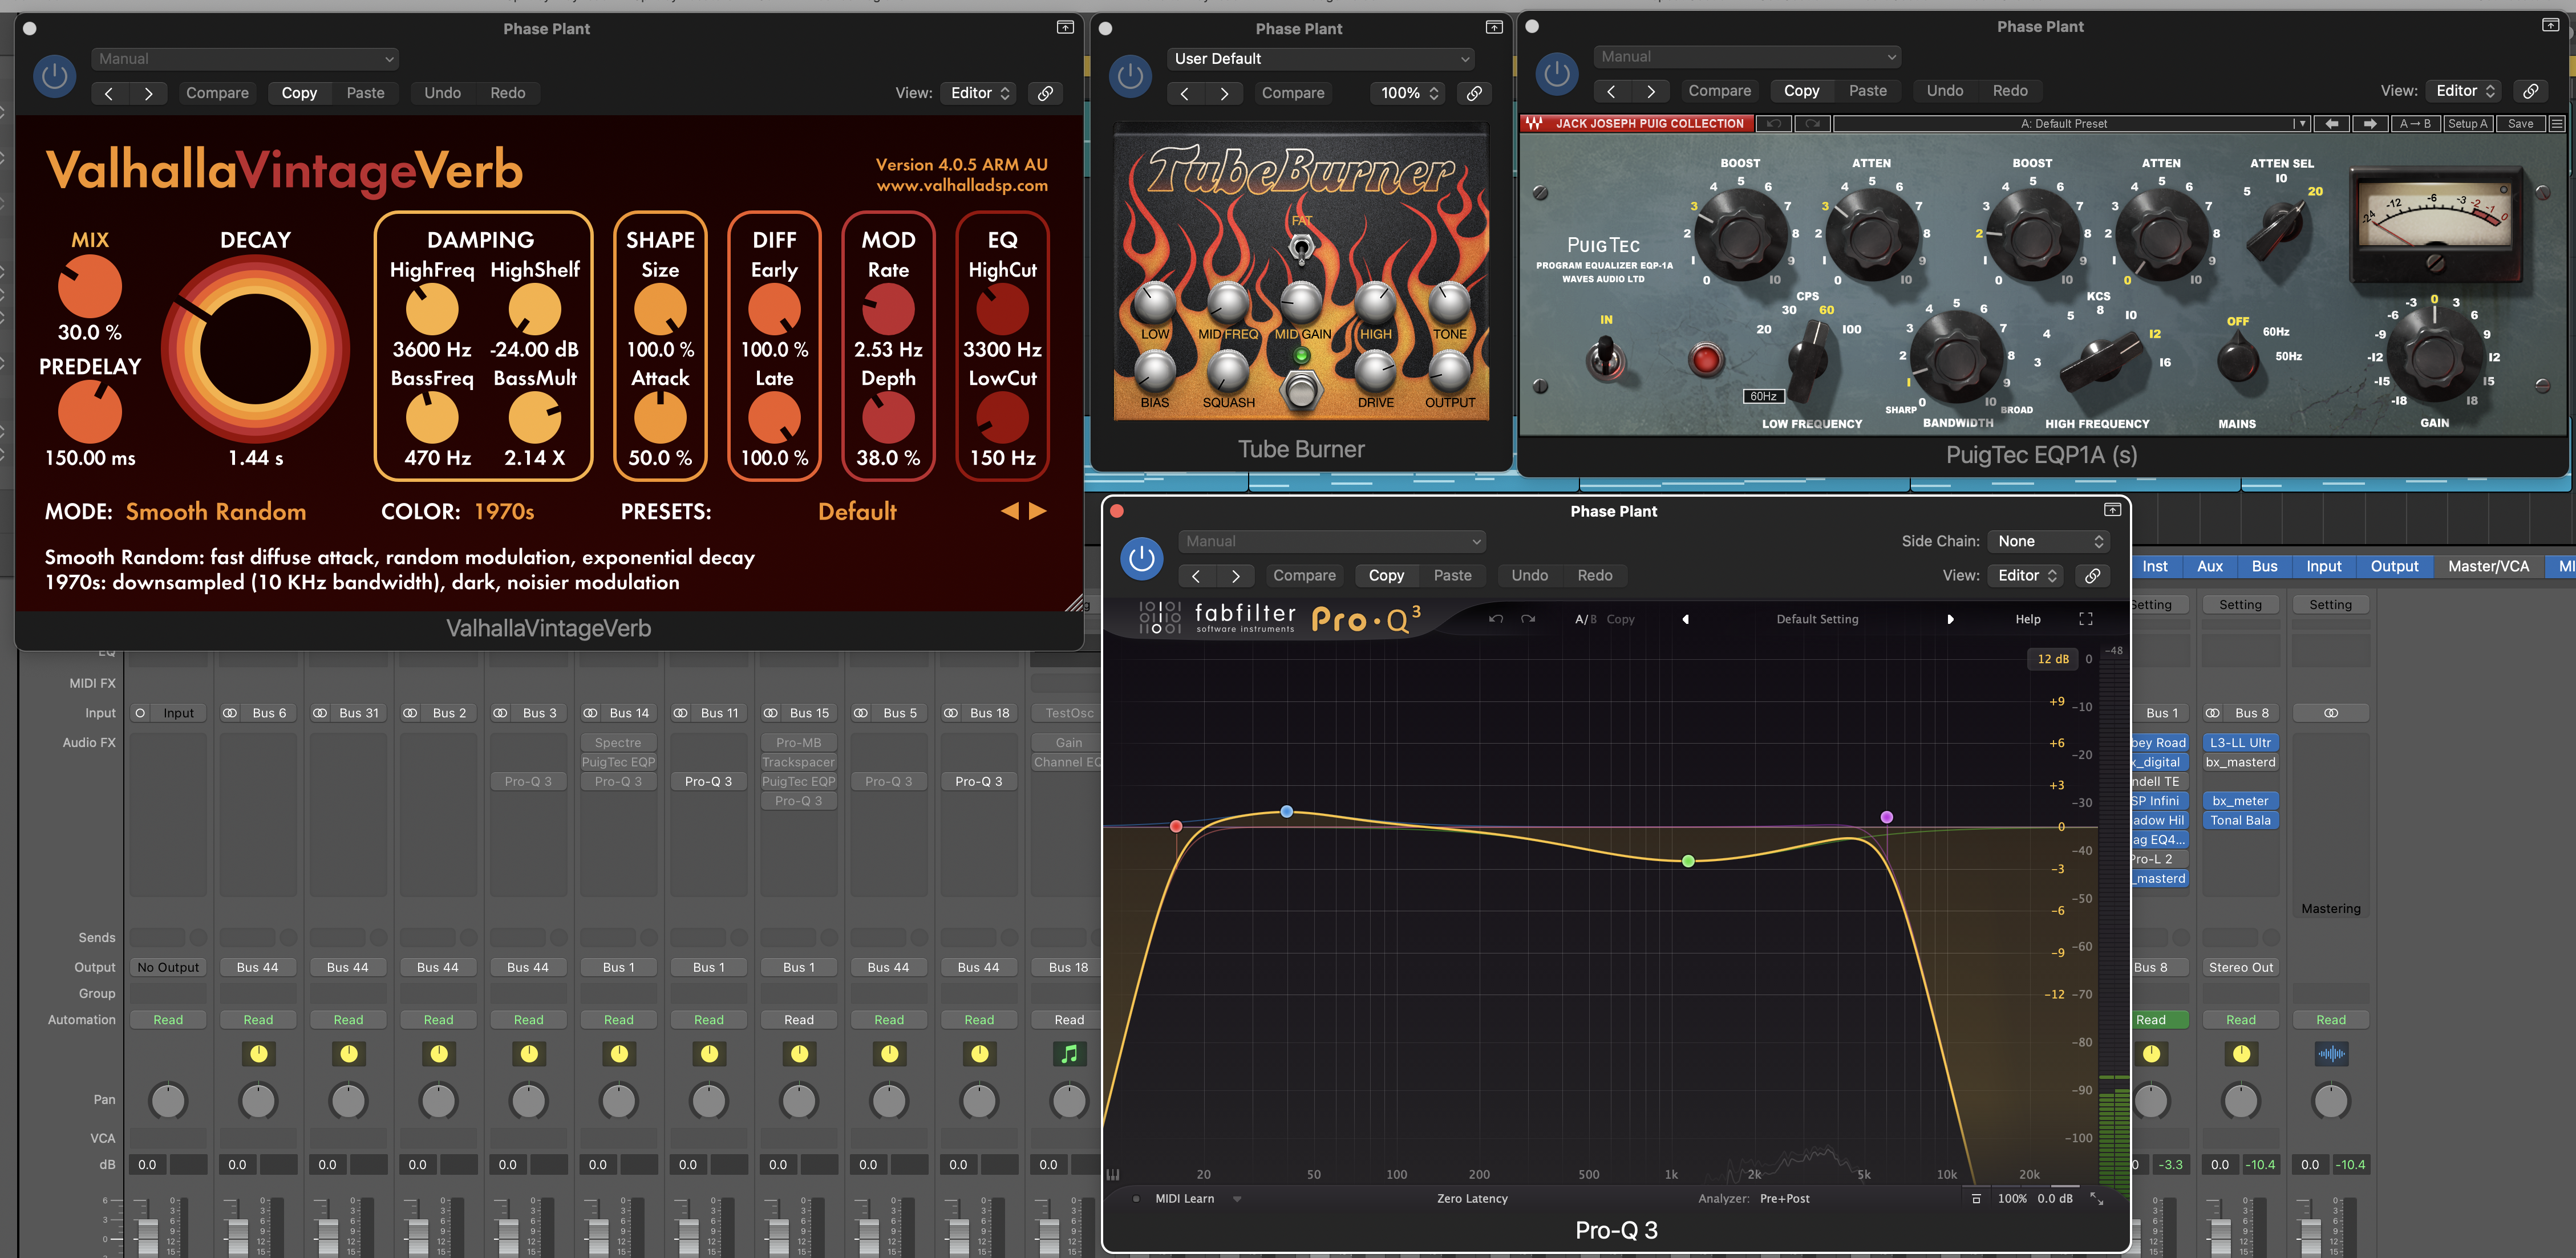Click the red low cut band node
2576x1258 pixels.
click(1176, 826)
